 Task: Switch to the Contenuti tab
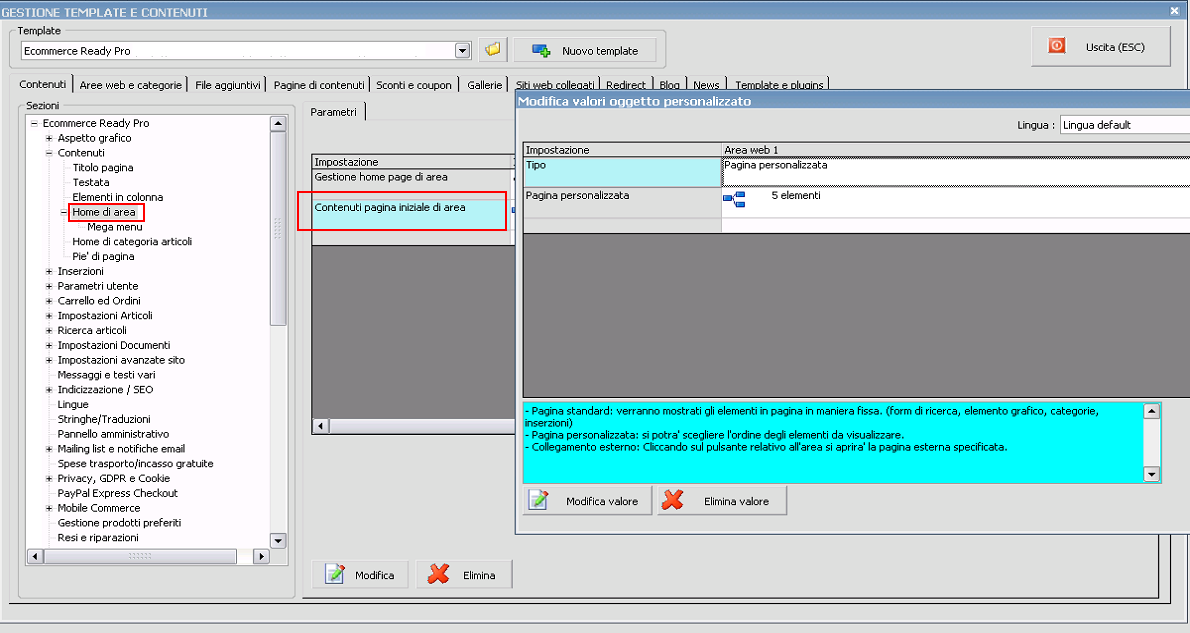coord(42,84)
